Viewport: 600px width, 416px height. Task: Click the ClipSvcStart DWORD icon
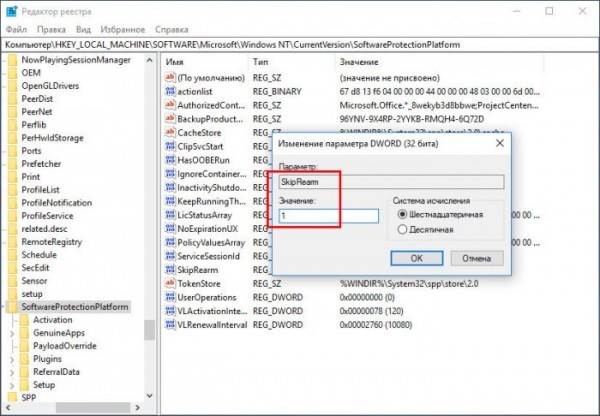coord(170,146)
